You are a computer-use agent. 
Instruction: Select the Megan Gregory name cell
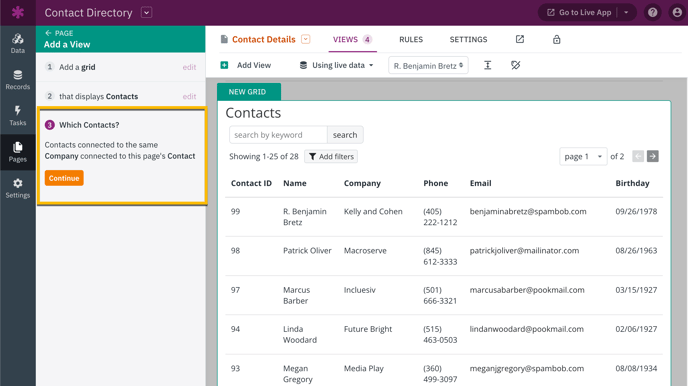(x=297, y=374)
